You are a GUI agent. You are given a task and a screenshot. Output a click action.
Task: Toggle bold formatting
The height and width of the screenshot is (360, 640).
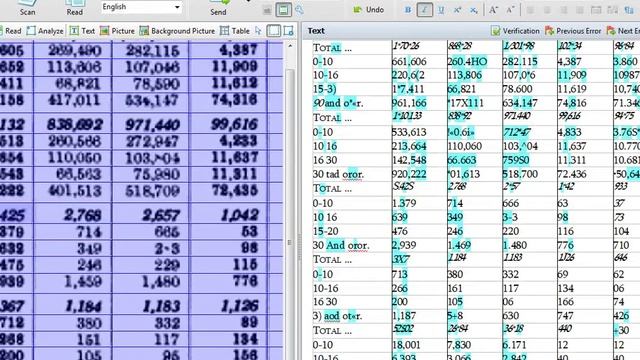pyautogui.click(x=408, y=10)
